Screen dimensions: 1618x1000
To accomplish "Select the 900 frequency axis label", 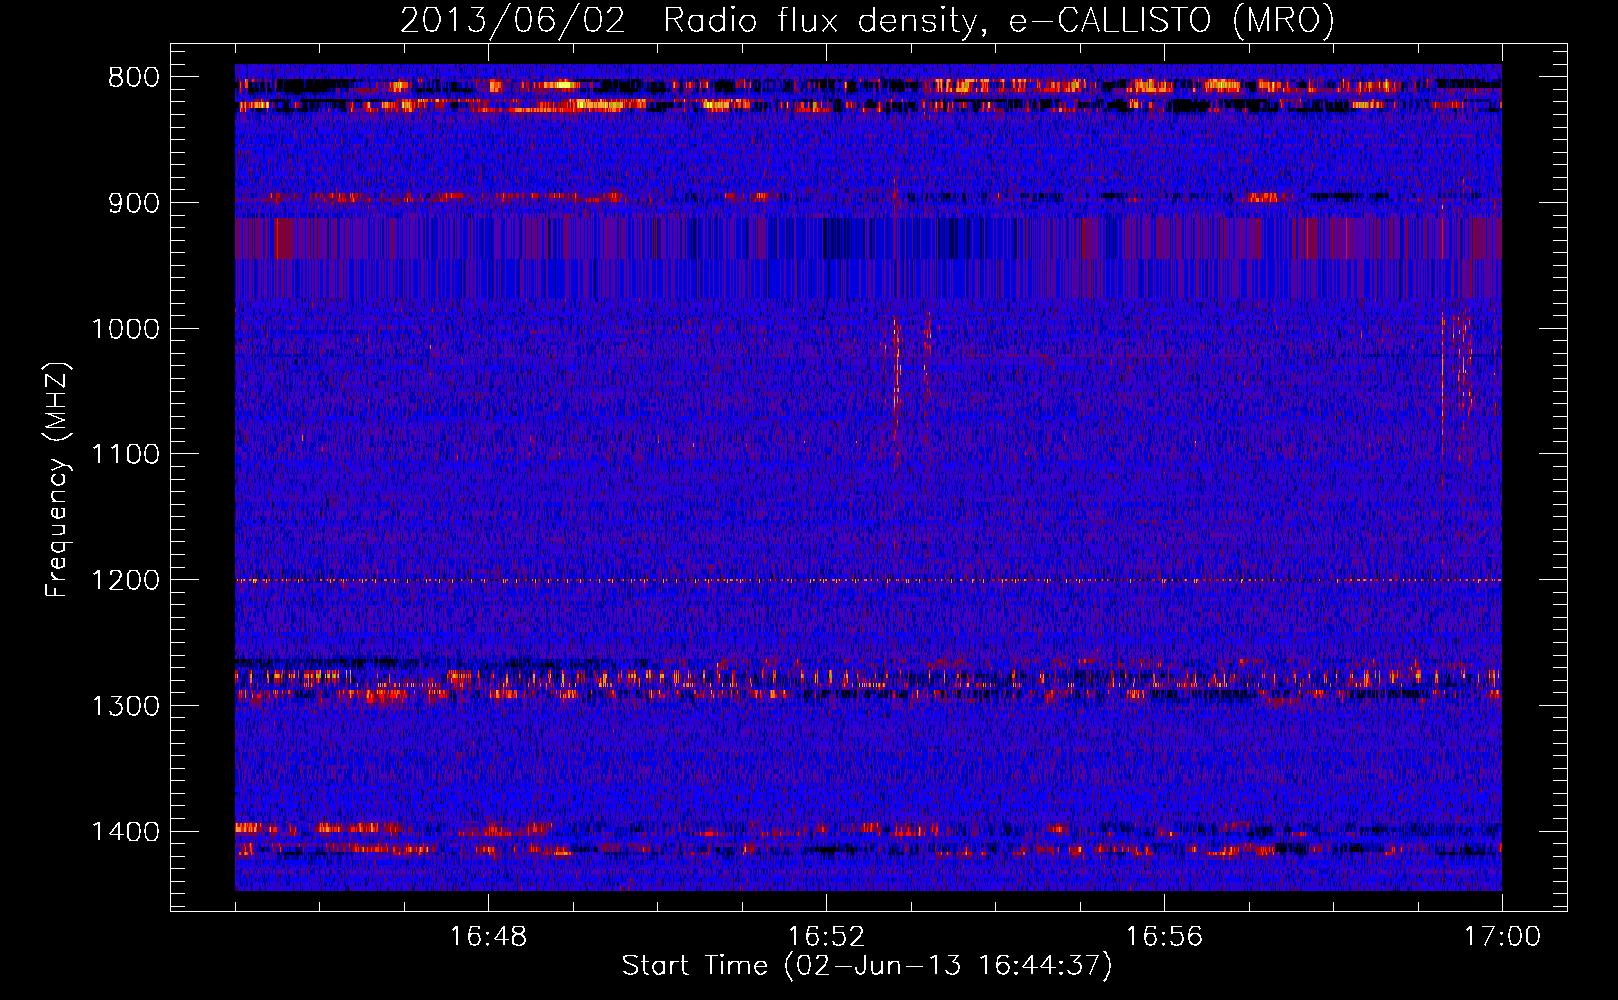I will pyautogui.click(x=133, y=203).
